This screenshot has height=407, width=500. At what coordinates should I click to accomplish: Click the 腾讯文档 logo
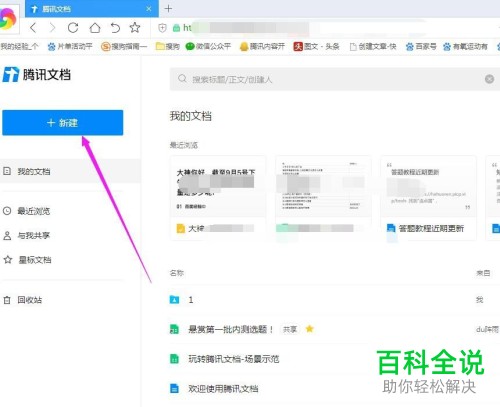click(37, 74)
